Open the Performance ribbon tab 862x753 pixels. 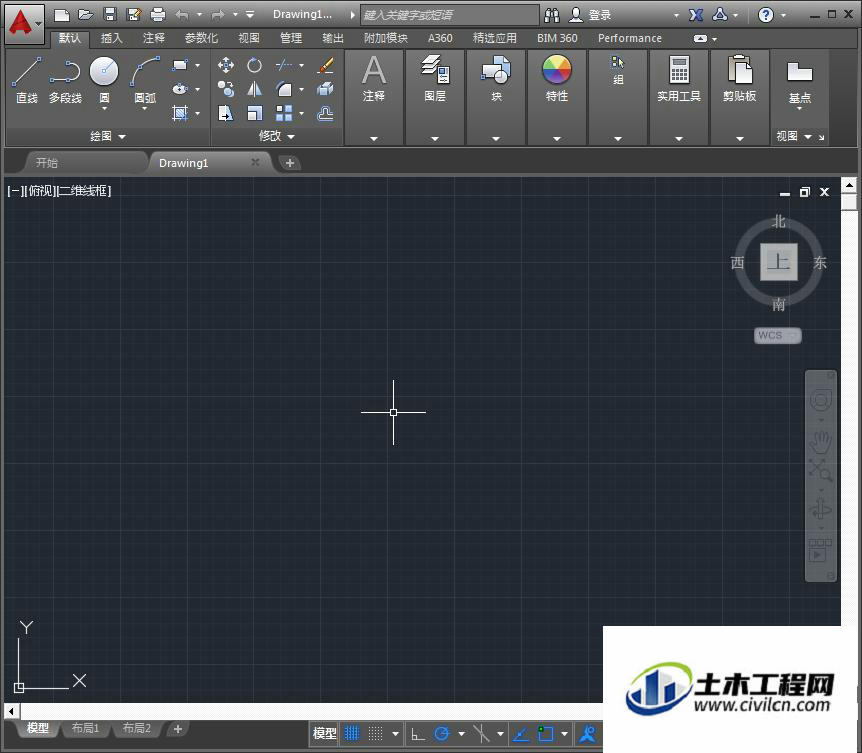pos(629,38)
